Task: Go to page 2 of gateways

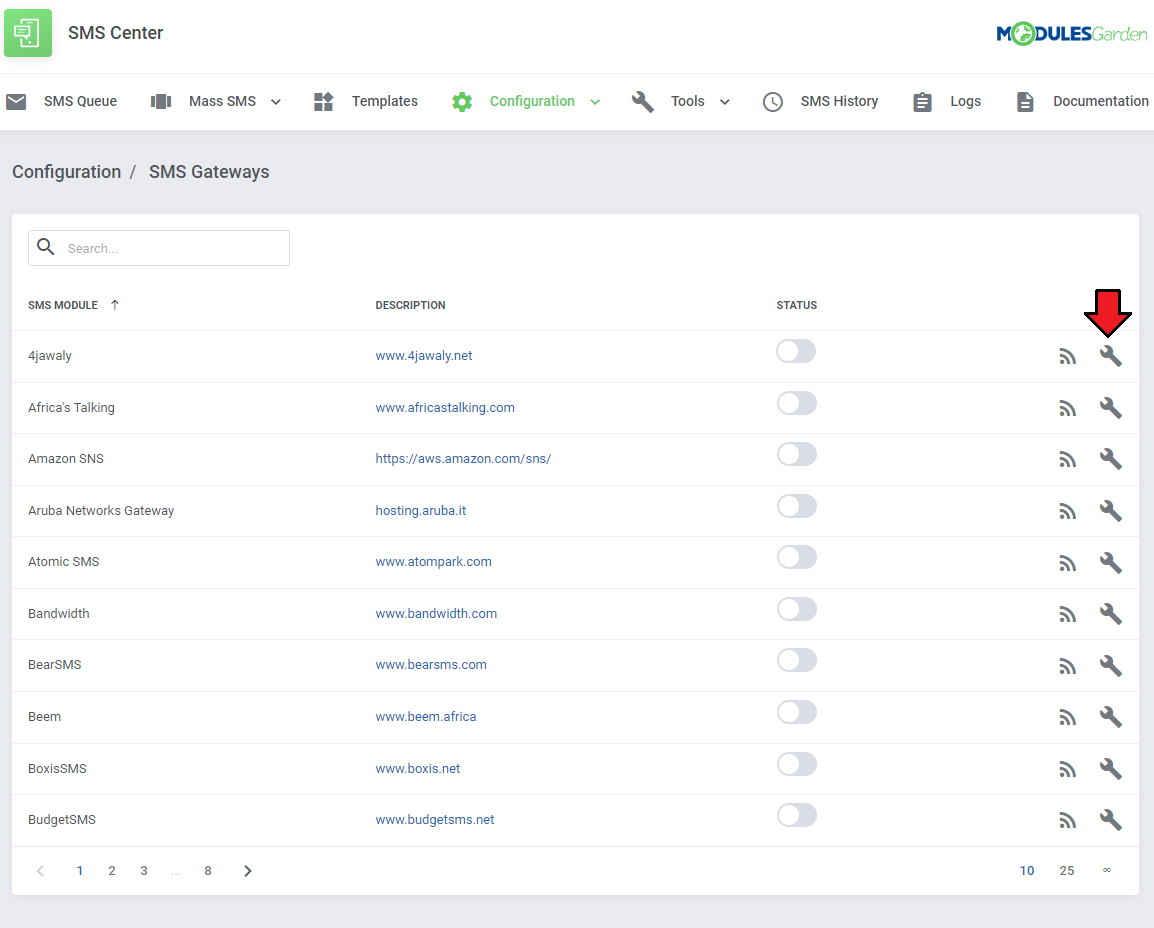Action: pyautogui.click(x=112, y=871)
